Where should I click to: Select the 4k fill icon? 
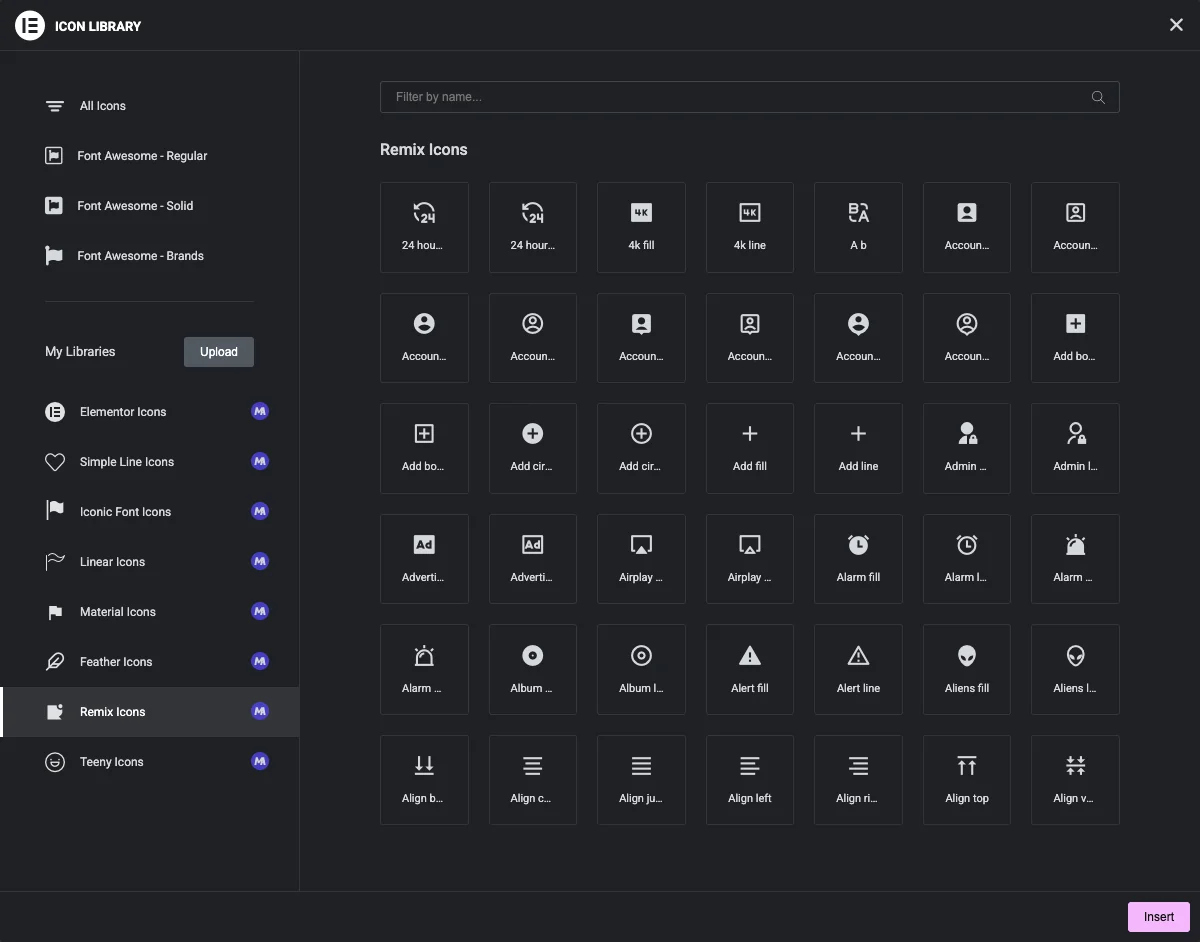coord(641,227)
